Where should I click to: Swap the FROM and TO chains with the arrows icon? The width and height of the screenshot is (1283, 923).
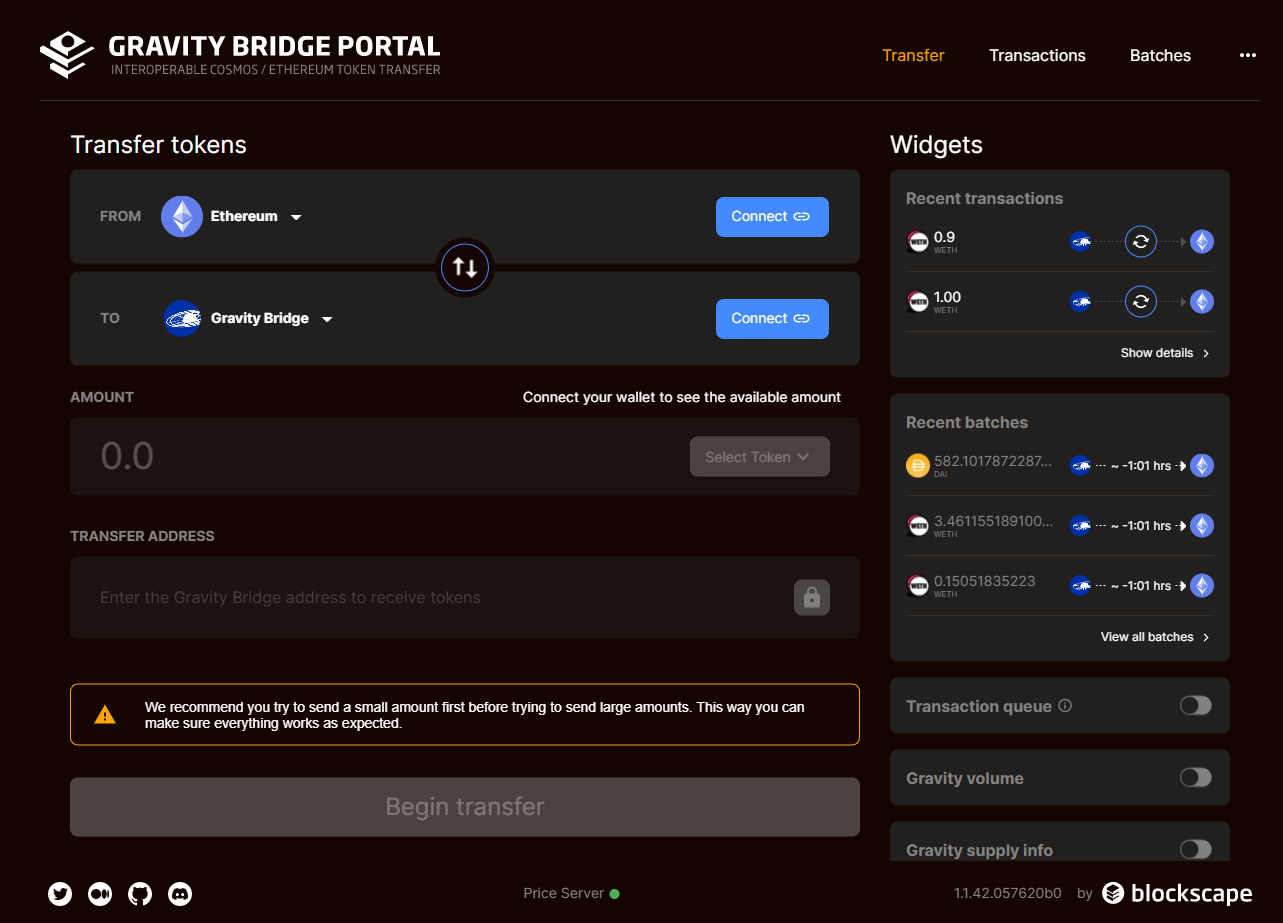tap(465, 268)
